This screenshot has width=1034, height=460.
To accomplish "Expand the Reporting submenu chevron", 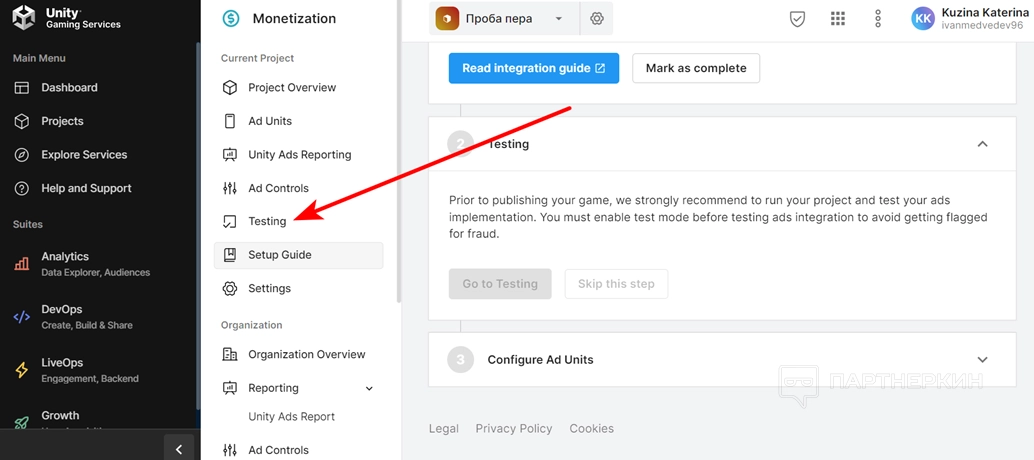I will coord(369,388).
